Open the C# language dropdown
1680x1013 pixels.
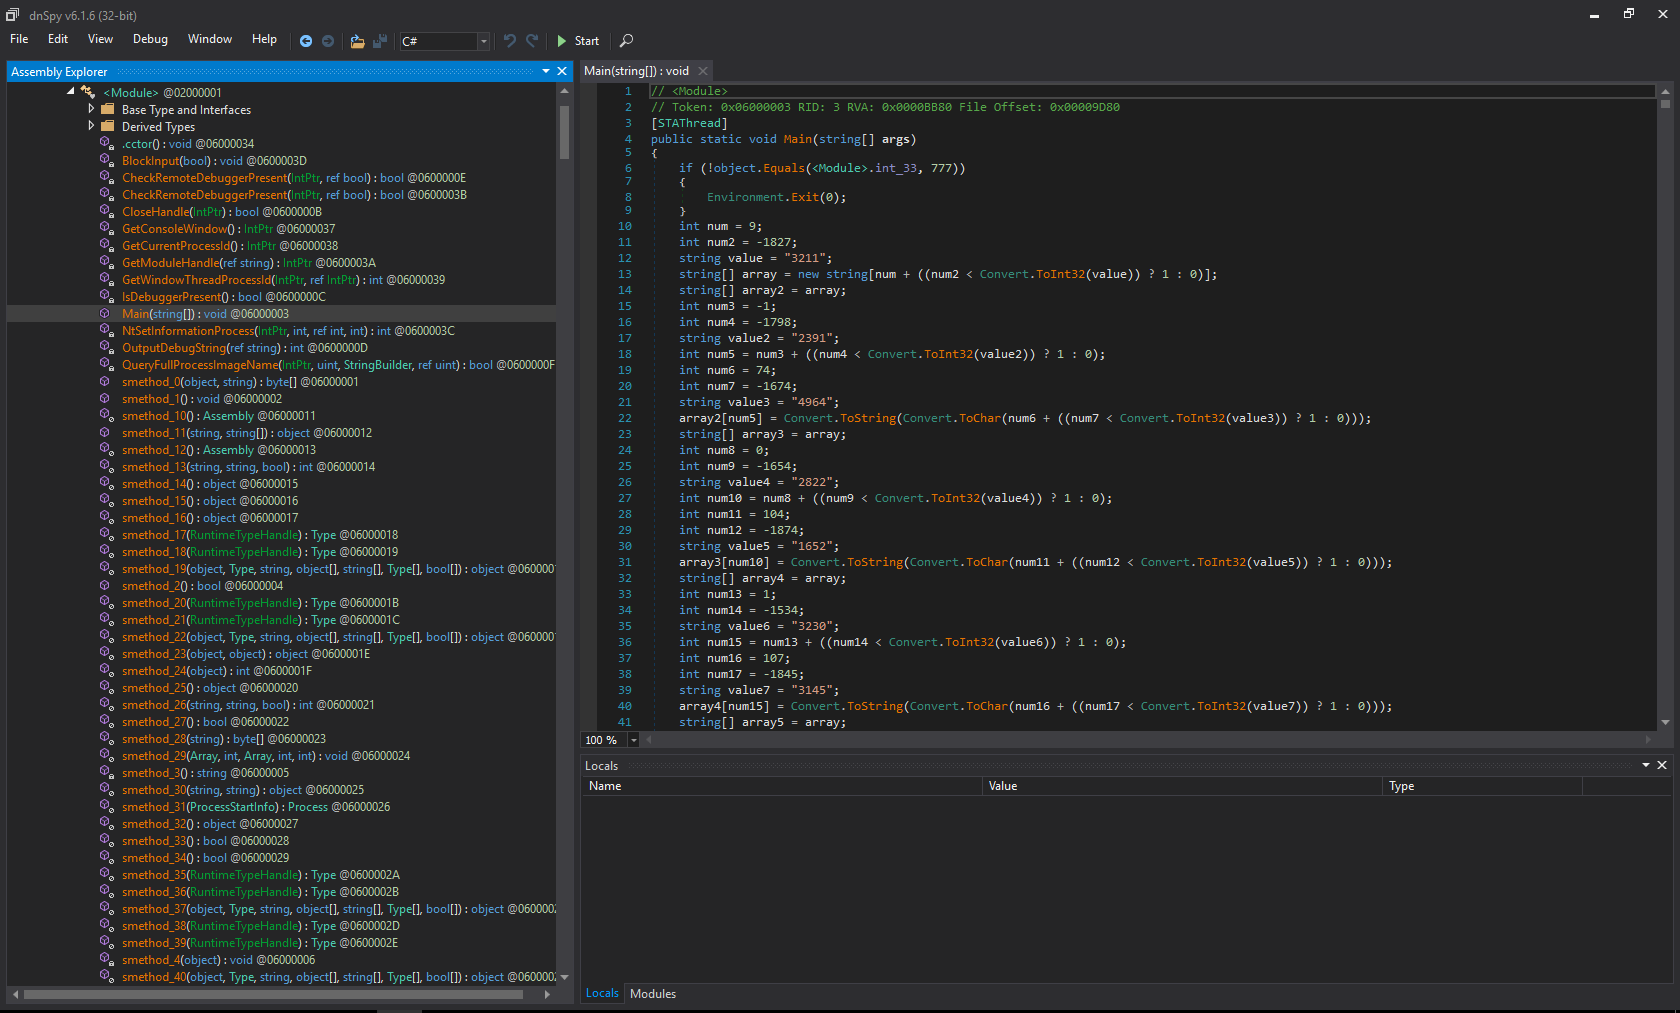483,41
